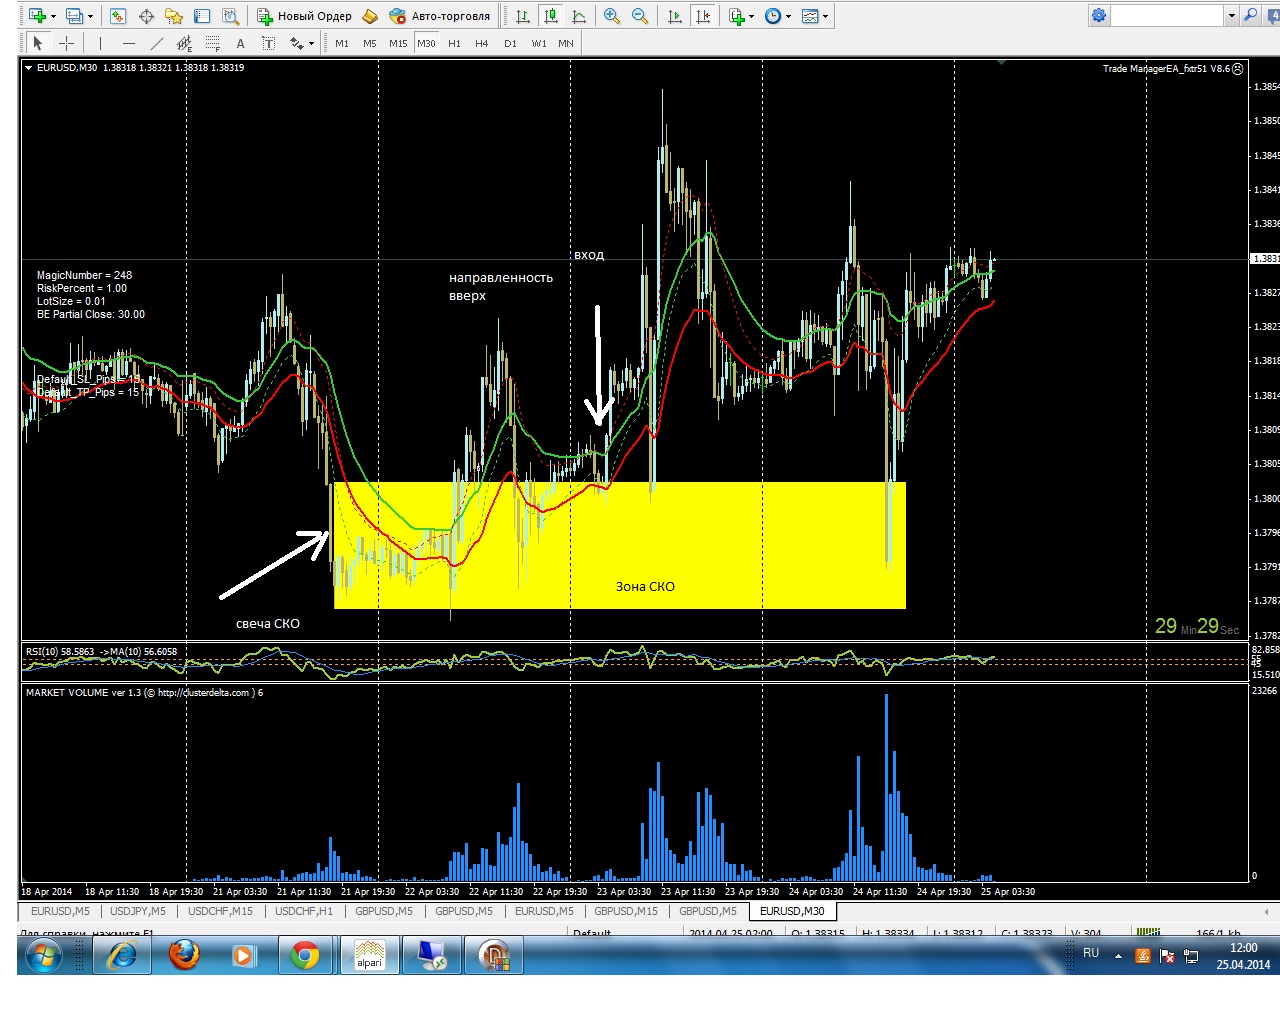Expand the Indicators dropdown arrow
The width and height of the screenshot is (1280, 1024).
[x=752, y=16]
